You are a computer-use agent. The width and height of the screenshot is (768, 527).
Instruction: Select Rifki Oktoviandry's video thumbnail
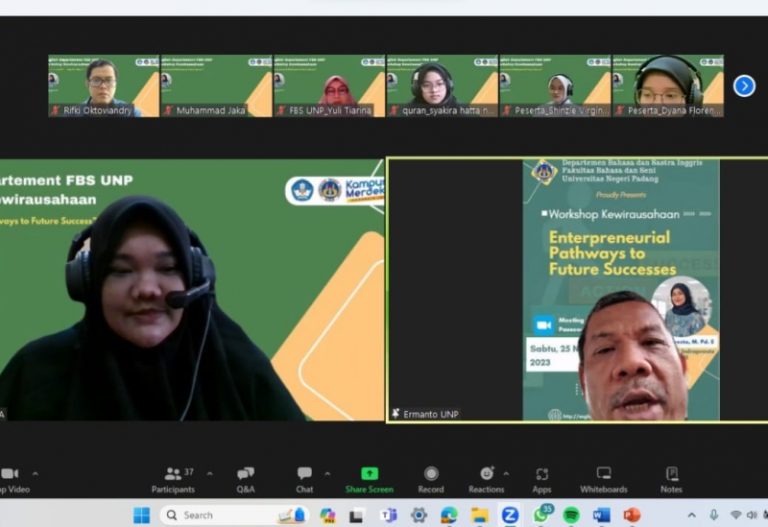(104, 86)
